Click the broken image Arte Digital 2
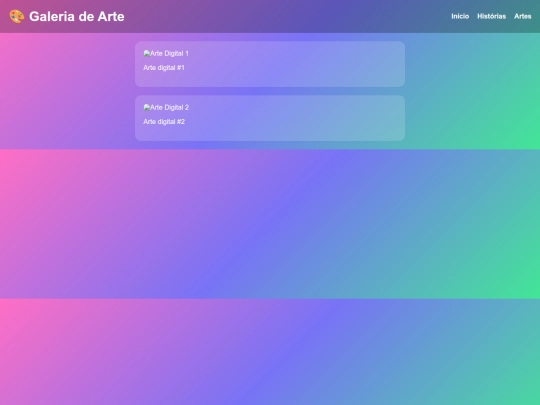Screen dimensions: 540x405 (166, 107)
